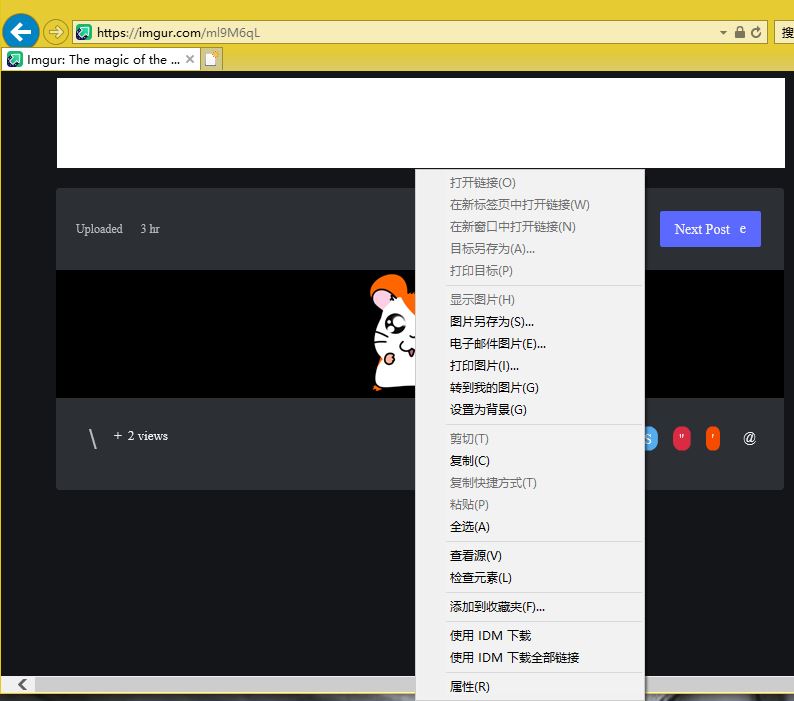This screenshot has width=794, height=701.
Task: Choose 使用 IDM 下载 from context menu
Action: pos(530,636)
